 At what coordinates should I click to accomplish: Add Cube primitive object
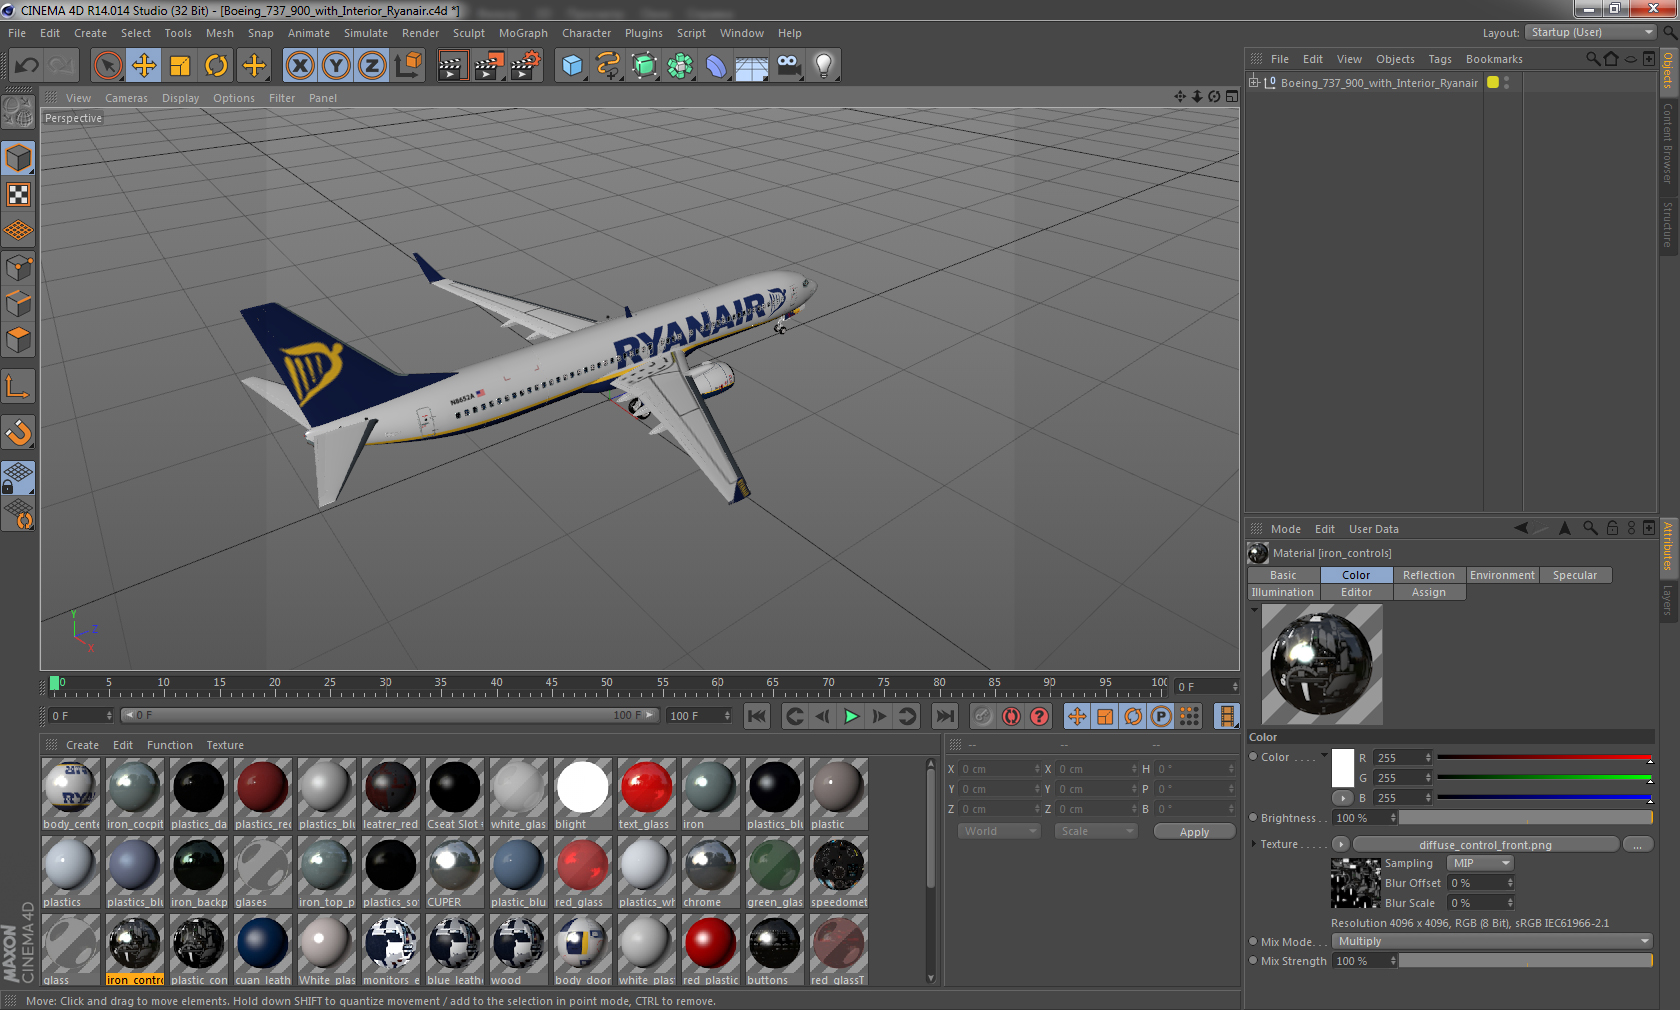(572, 66)
